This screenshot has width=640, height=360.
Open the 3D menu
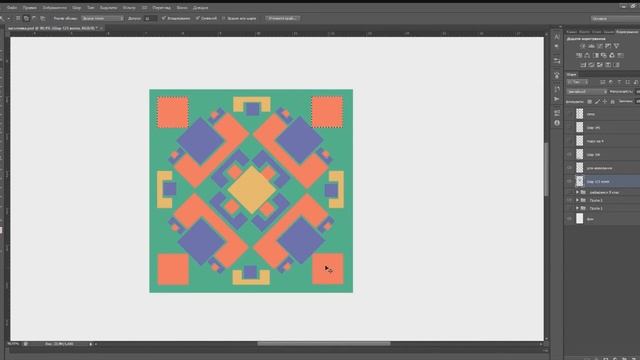(144, 7)
